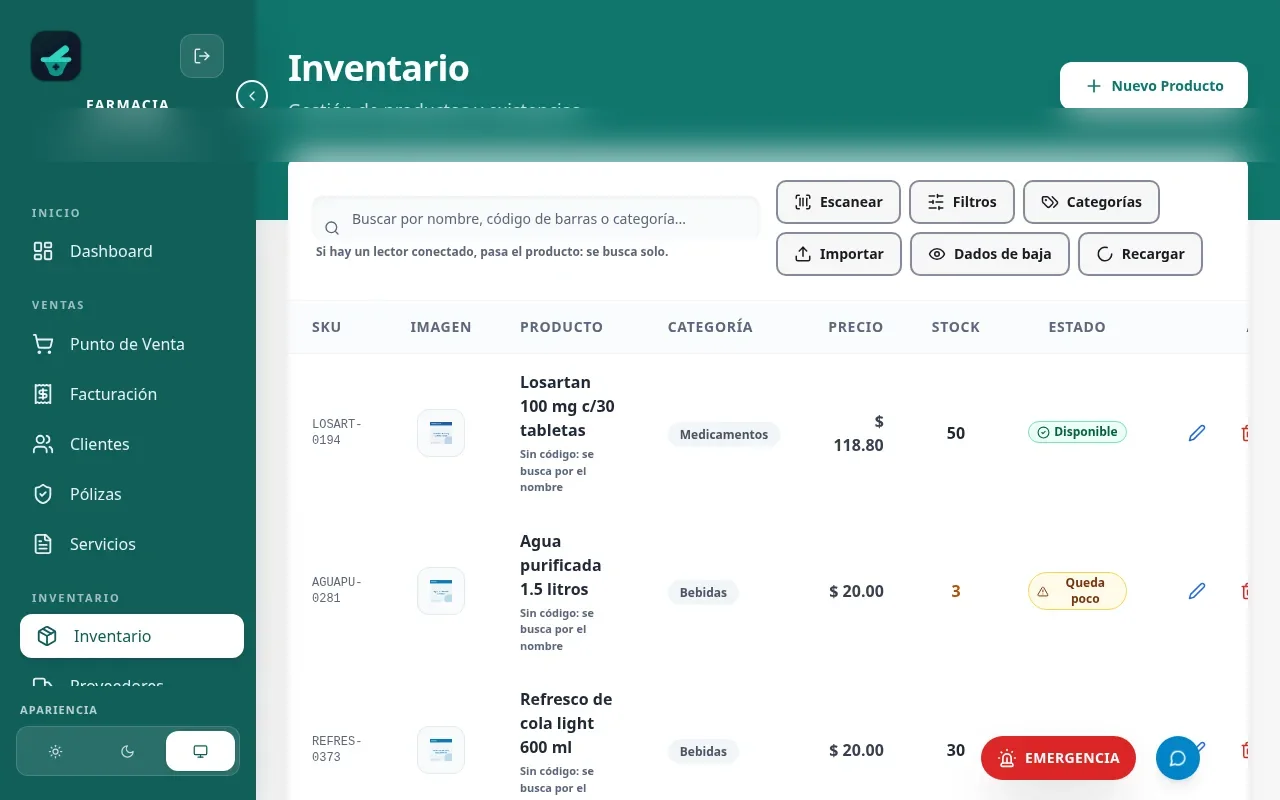The image size is (1280, 800).
Task: Click the red EMERGENCIA button
Action: 1058,758
